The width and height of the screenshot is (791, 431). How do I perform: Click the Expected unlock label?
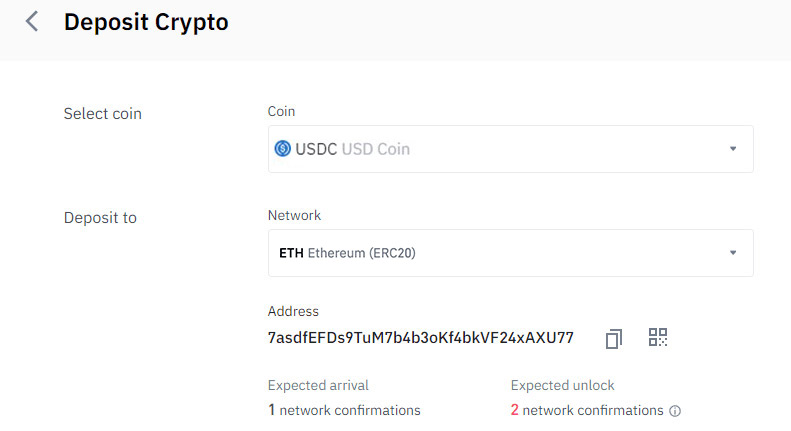tap(562, 385)
